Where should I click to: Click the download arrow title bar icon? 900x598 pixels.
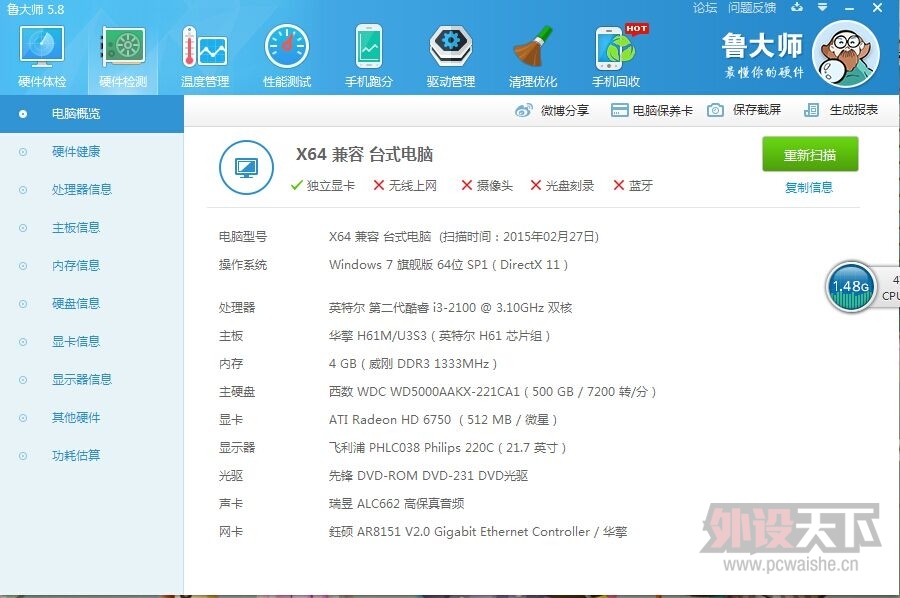click(x=797, y=7)
